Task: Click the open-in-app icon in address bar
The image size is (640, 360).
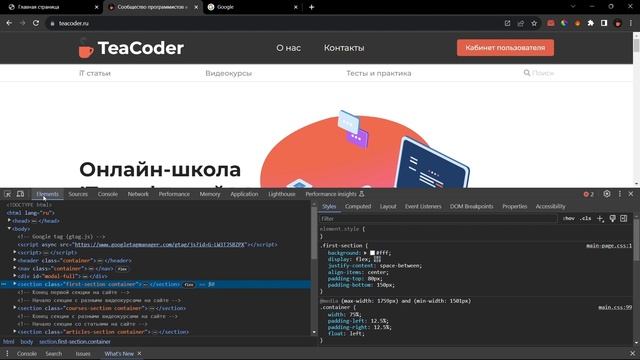Action: coord(507,23)
